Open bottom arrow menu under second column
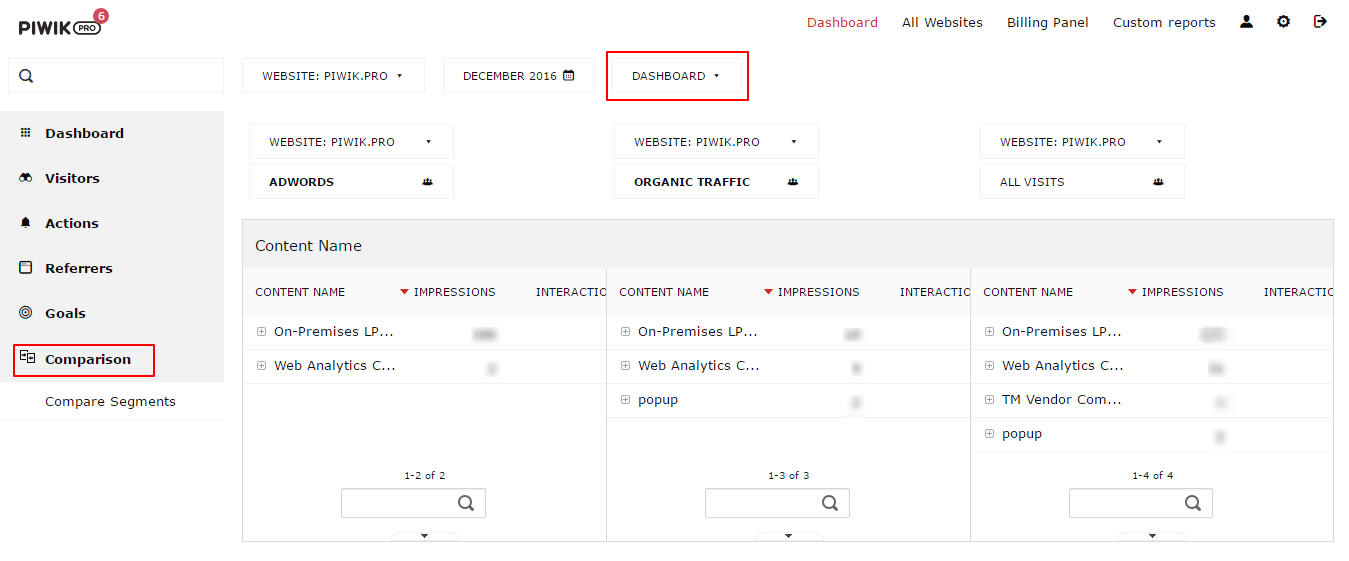1349x561 pixels. 788,536
